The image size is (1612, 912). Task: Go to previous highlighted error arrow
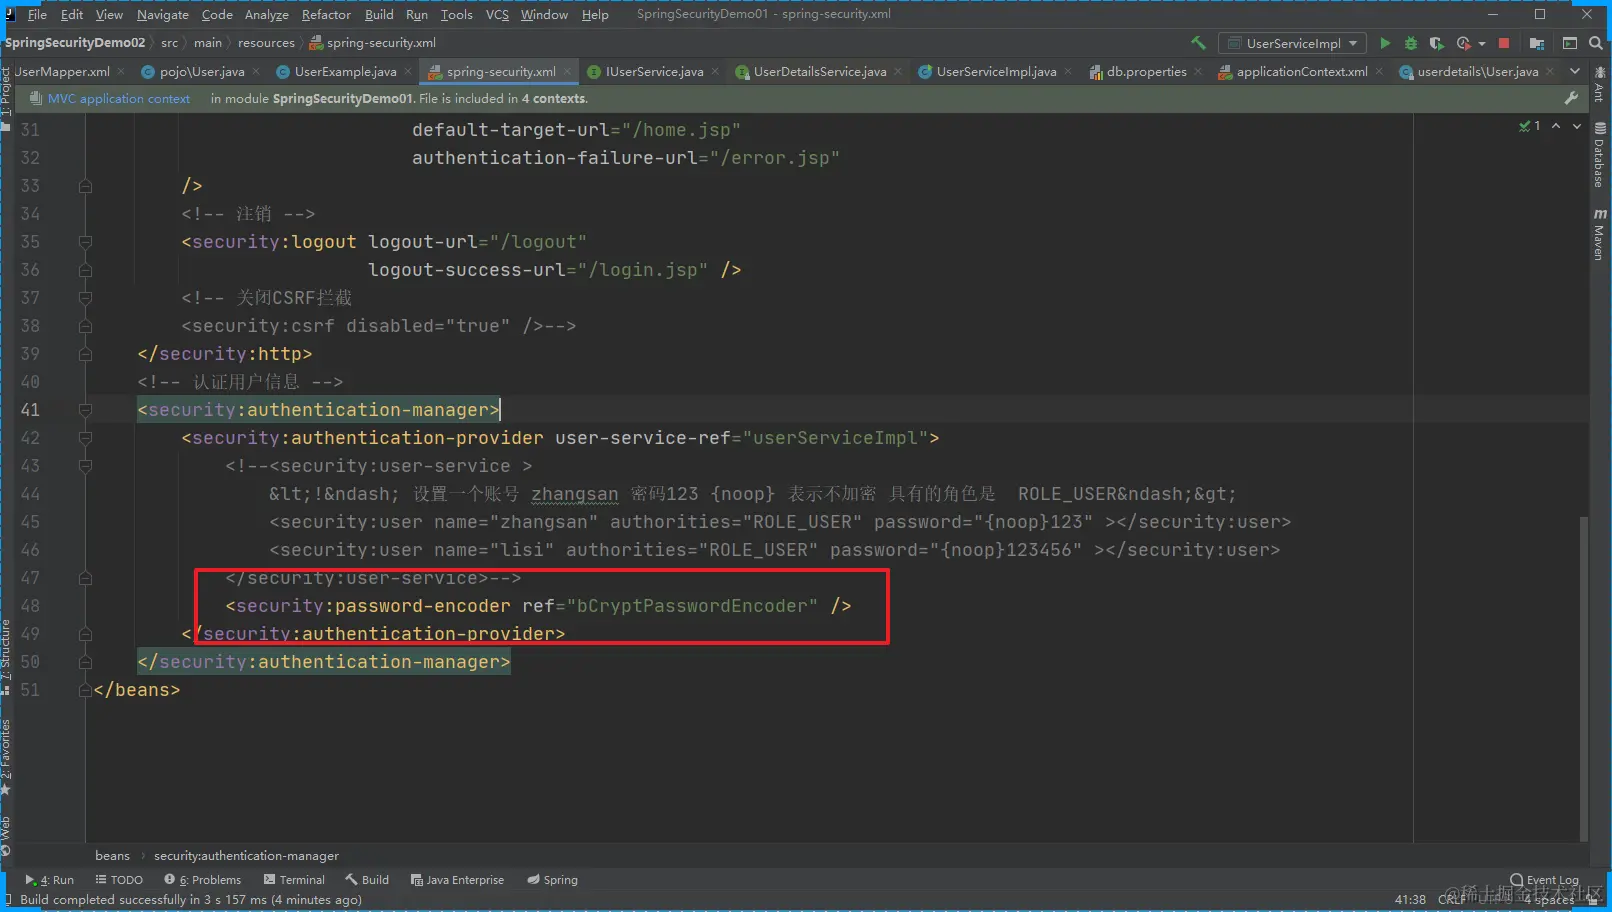pos(1556,126)
